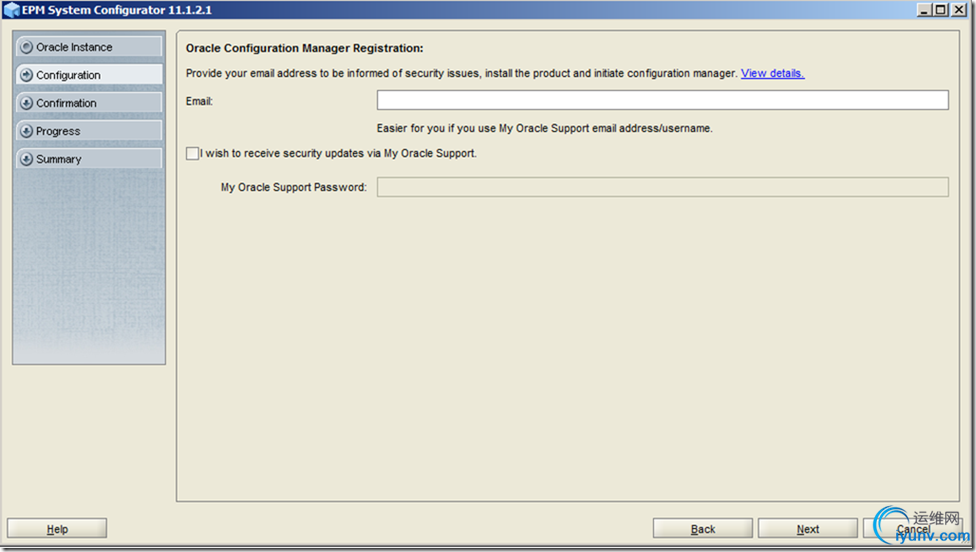Select the Oracle Instance step label
Screen dimensions: 976x552
pos(74,47)
